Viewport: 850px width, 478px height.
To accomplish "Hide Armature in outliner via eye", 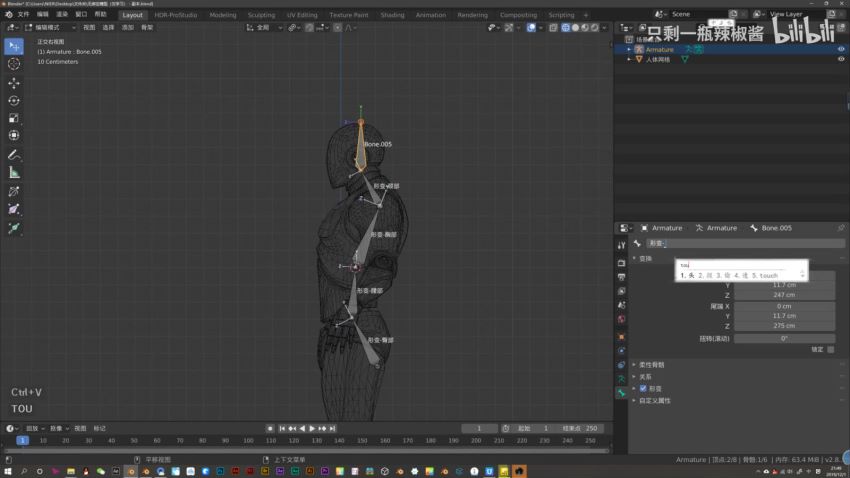I will coord(841,49).
